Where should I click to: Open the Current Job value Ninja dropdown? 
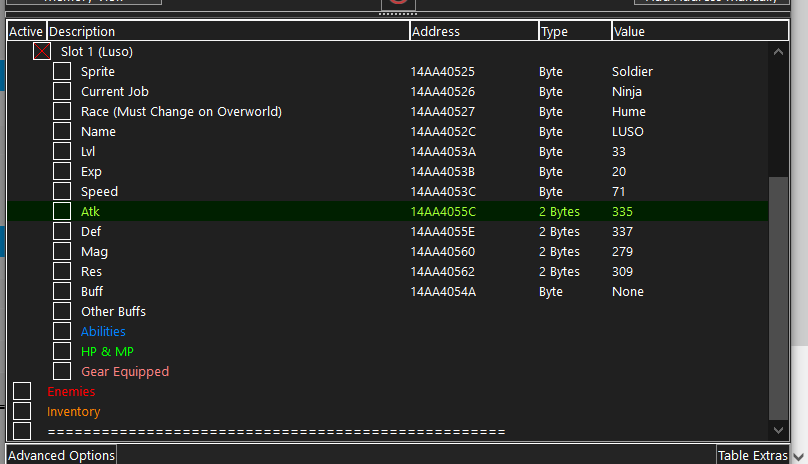click(626, 91)
